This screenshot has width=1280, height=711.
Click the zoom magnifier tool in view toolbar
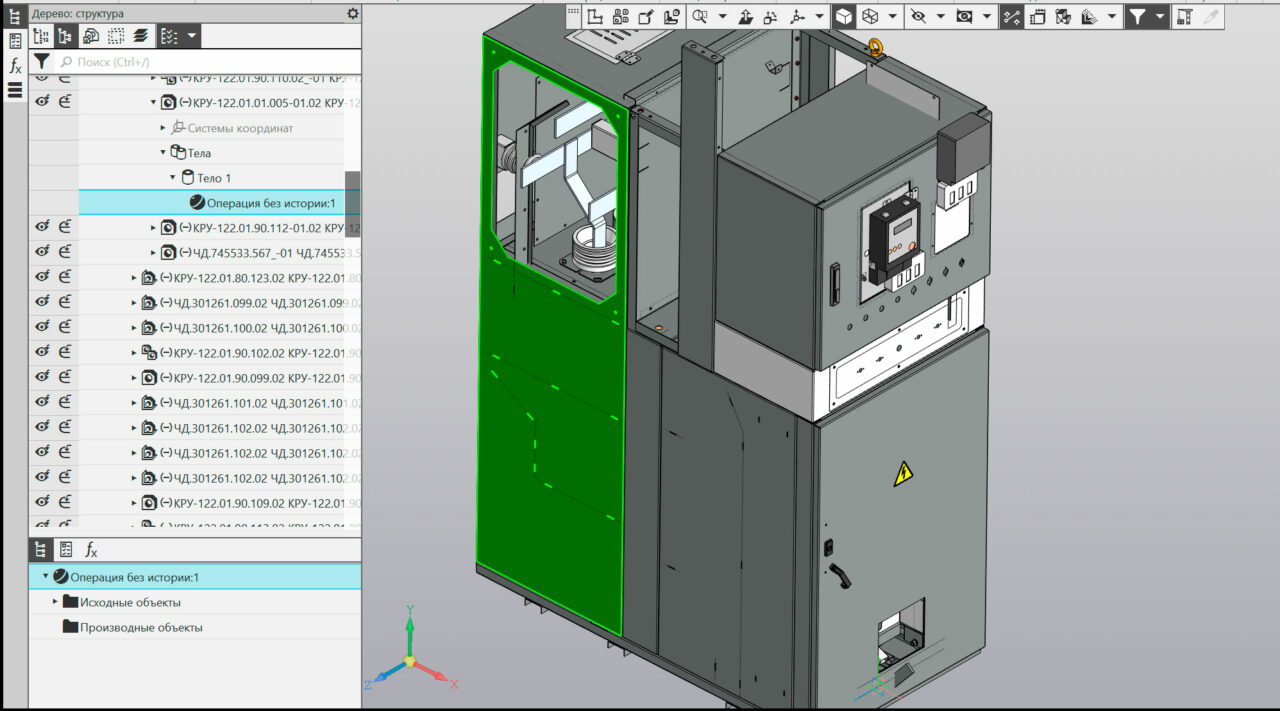pyautogui.click(x=700, y=16)
